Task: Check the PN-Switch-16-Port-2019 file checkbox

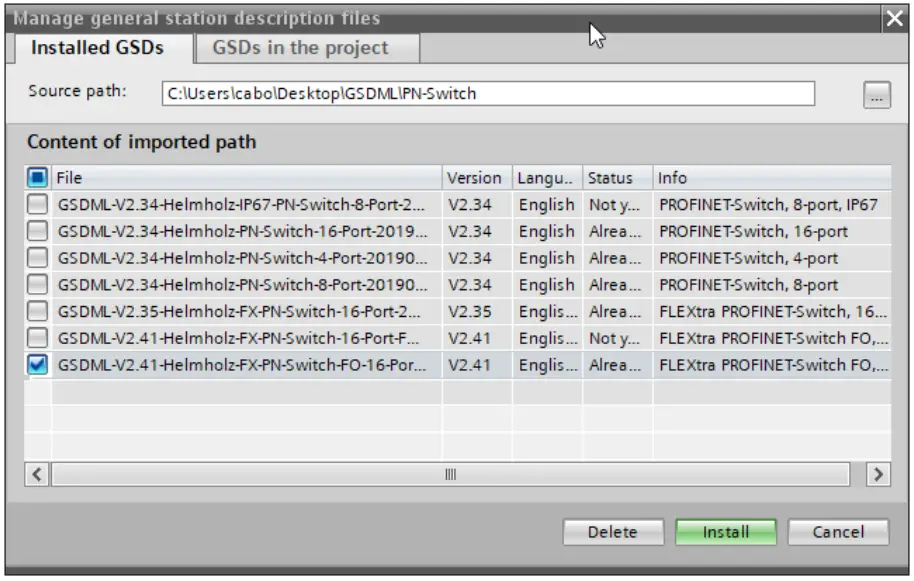Action: point(37,231)
